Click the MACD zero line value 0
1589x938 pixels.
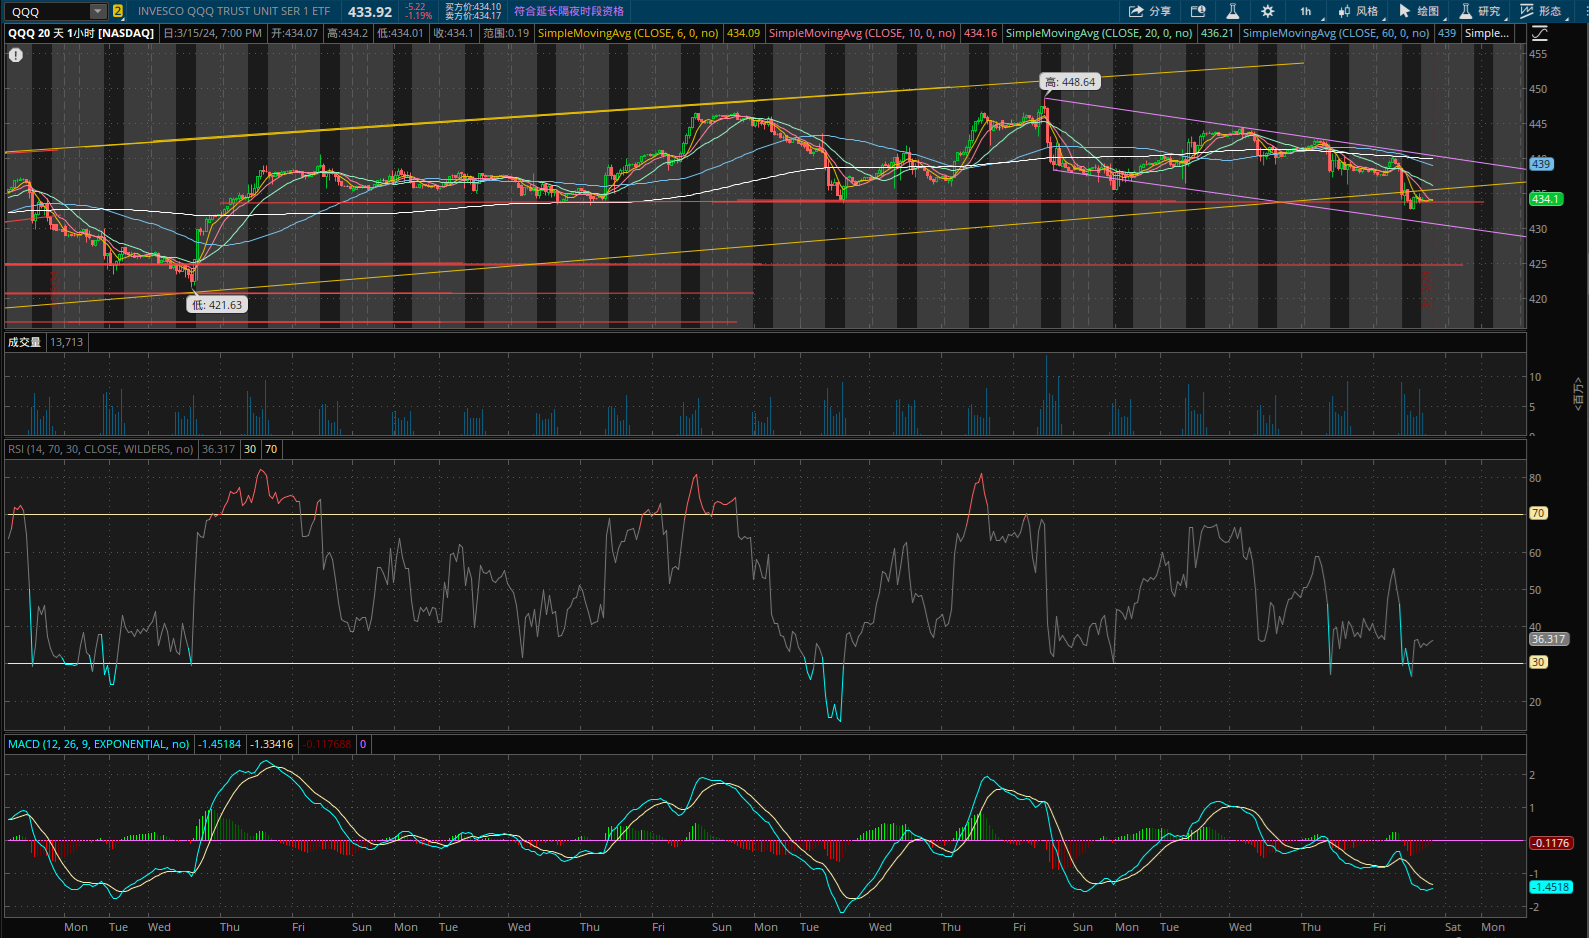click(x=363, y=744)
